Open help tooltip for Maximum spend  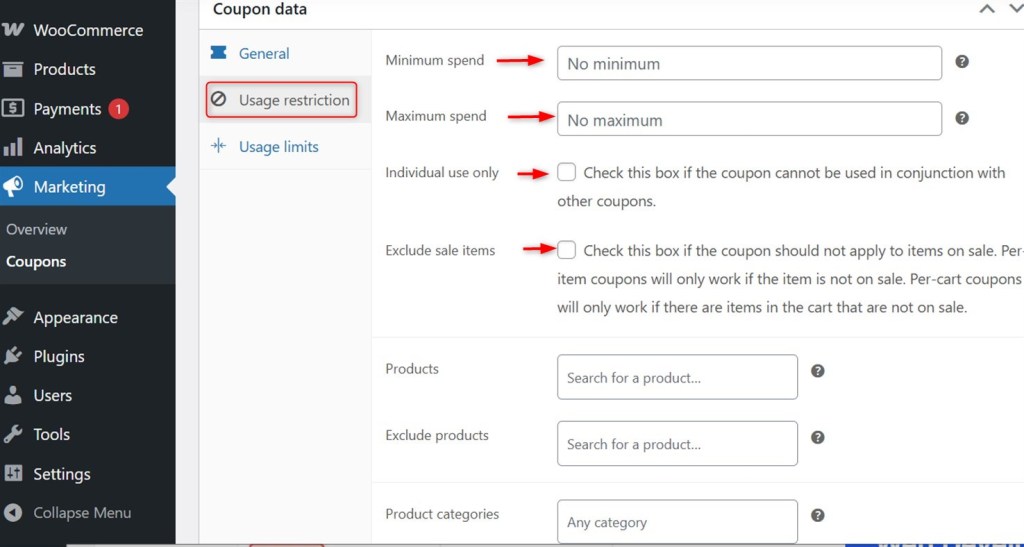tap(961, 118)
